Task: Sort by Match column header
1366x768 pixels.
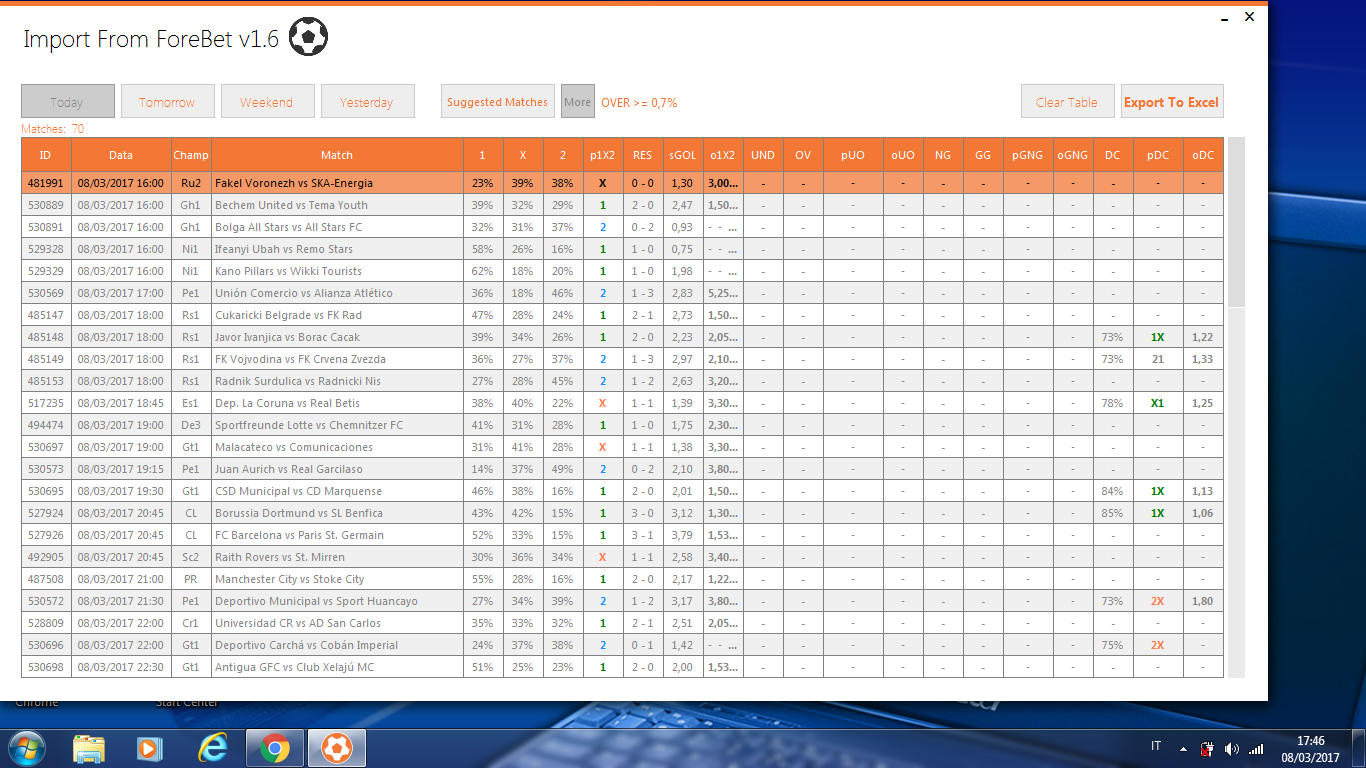Action: (x=337, y=155)
